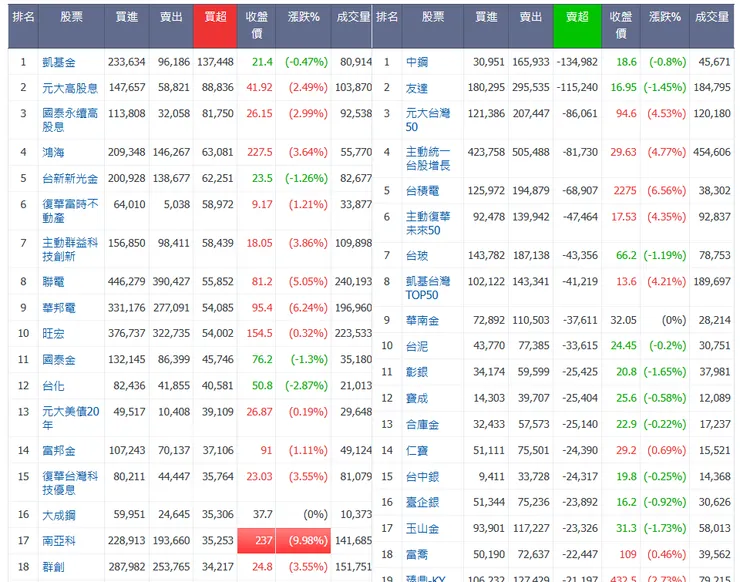Viewport: 740px width, 582px height.
Task: Select 華南金 change (0%)
Action: point(674,320)
